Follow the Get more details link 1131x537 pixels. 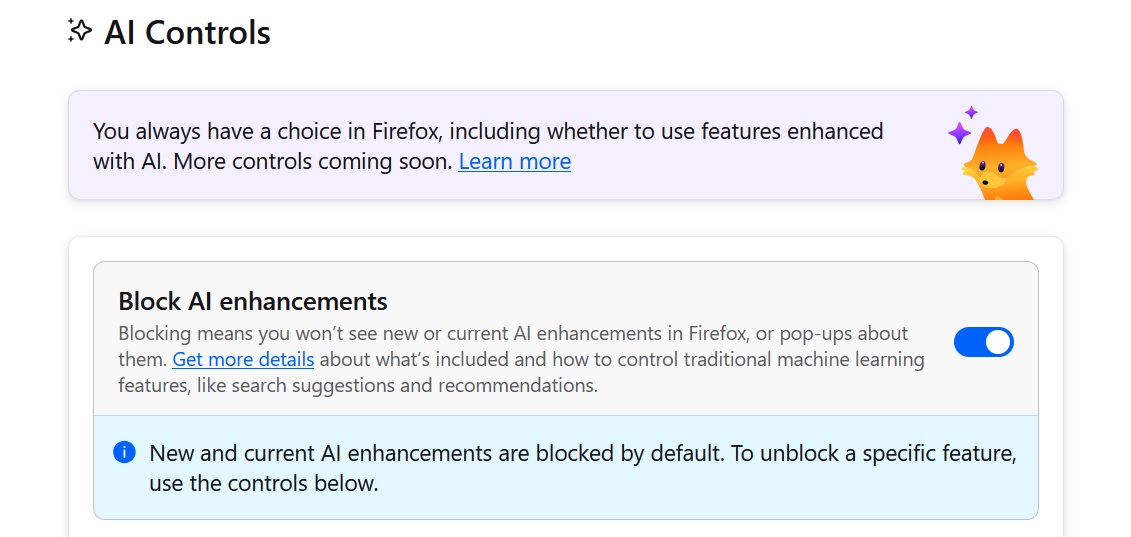(x=243, y=359)
